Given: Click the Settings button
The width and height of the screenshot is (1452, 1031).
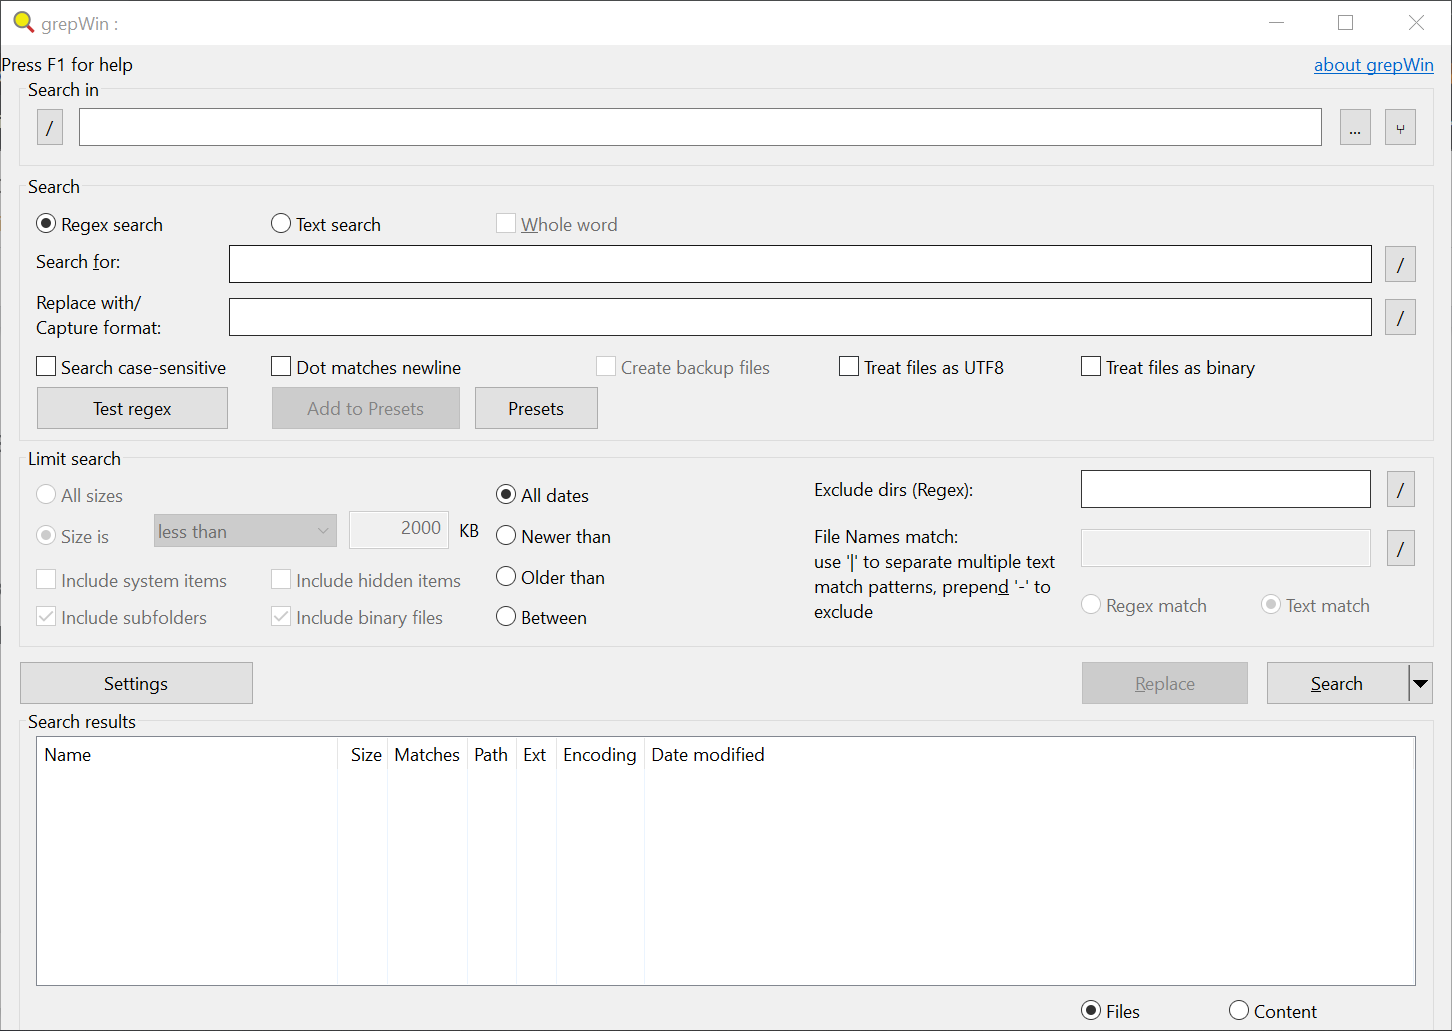Looking at the screenshot, I should click(136, 683).
